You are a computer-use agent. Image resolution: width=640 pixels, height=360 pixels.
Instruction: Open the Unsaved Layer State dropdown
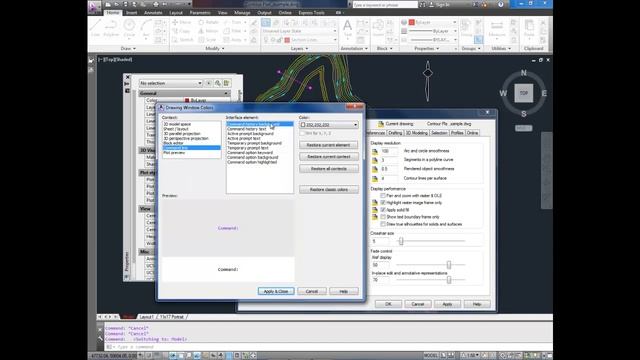(x=300, y=31)
